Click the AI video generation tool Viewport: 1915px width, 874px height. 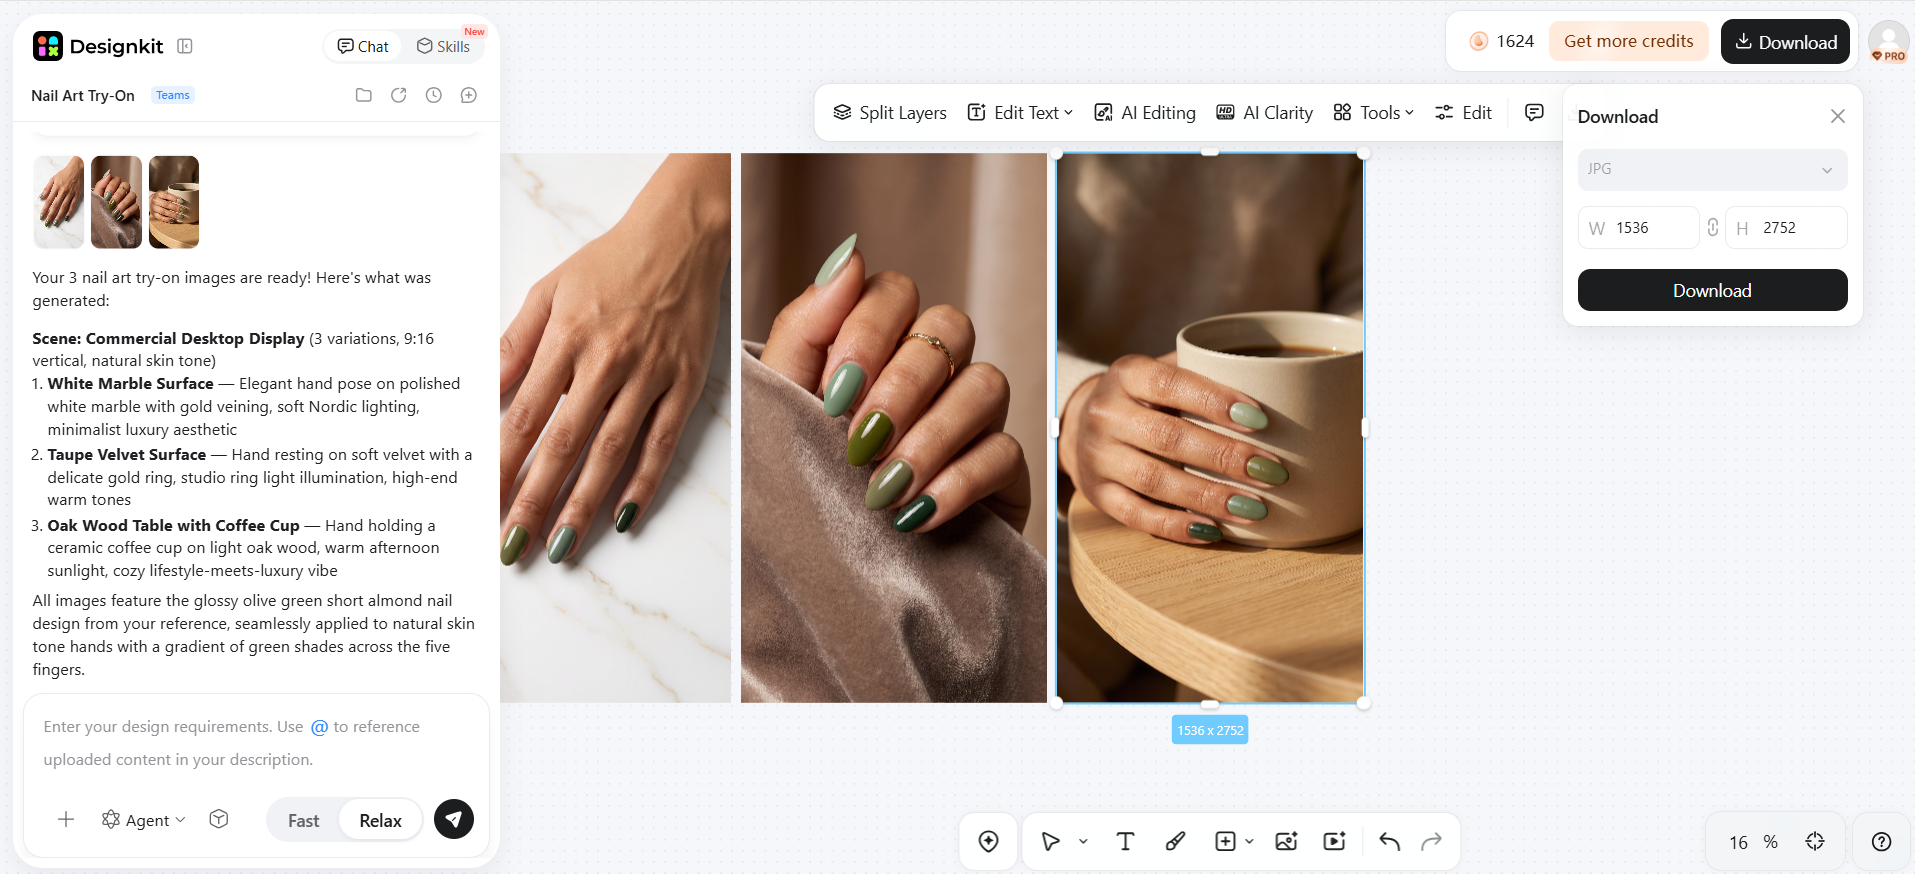coord(1335,841)
